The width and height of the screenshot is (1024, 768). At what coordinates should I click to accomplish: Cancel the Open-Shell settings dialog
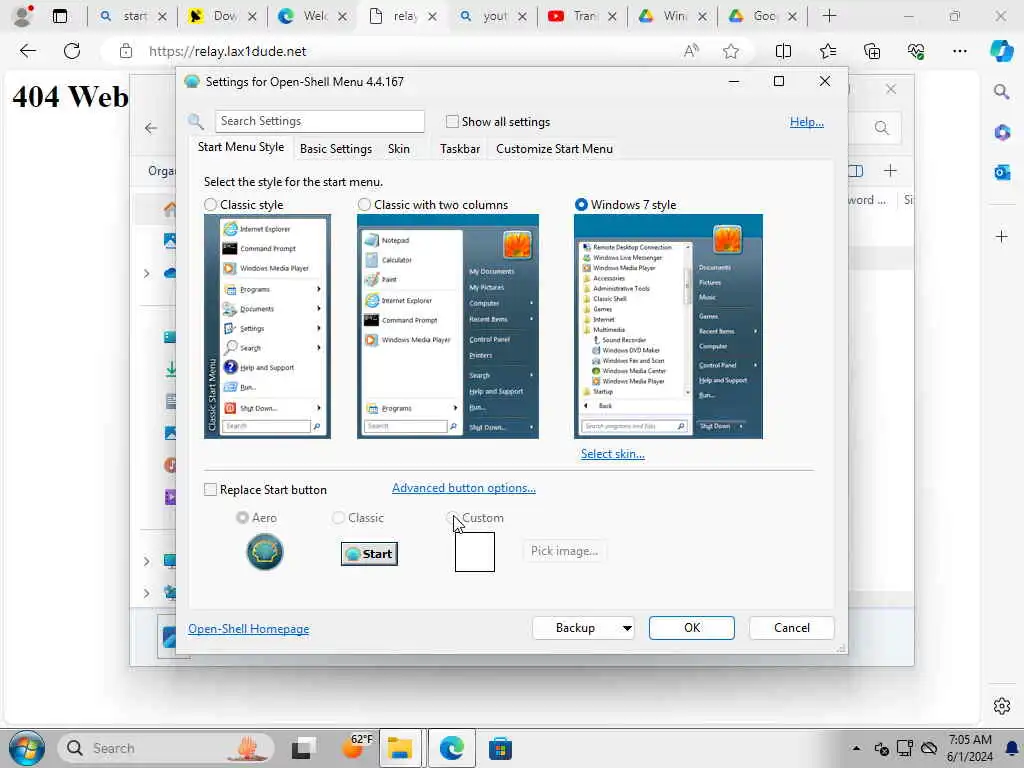click(x=792, y=628)
